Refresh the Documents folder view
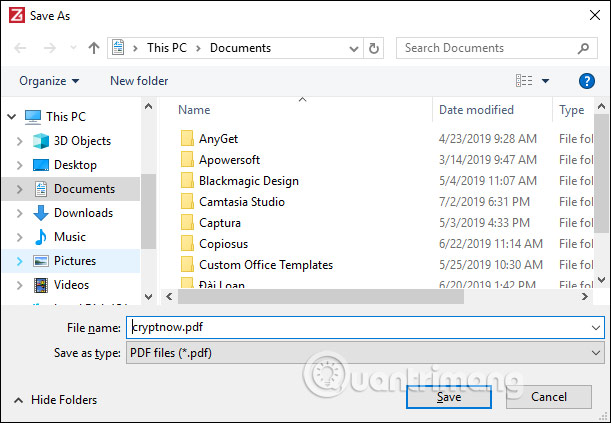This screenshot has height=423, width=611. click(x=374, y=48)
